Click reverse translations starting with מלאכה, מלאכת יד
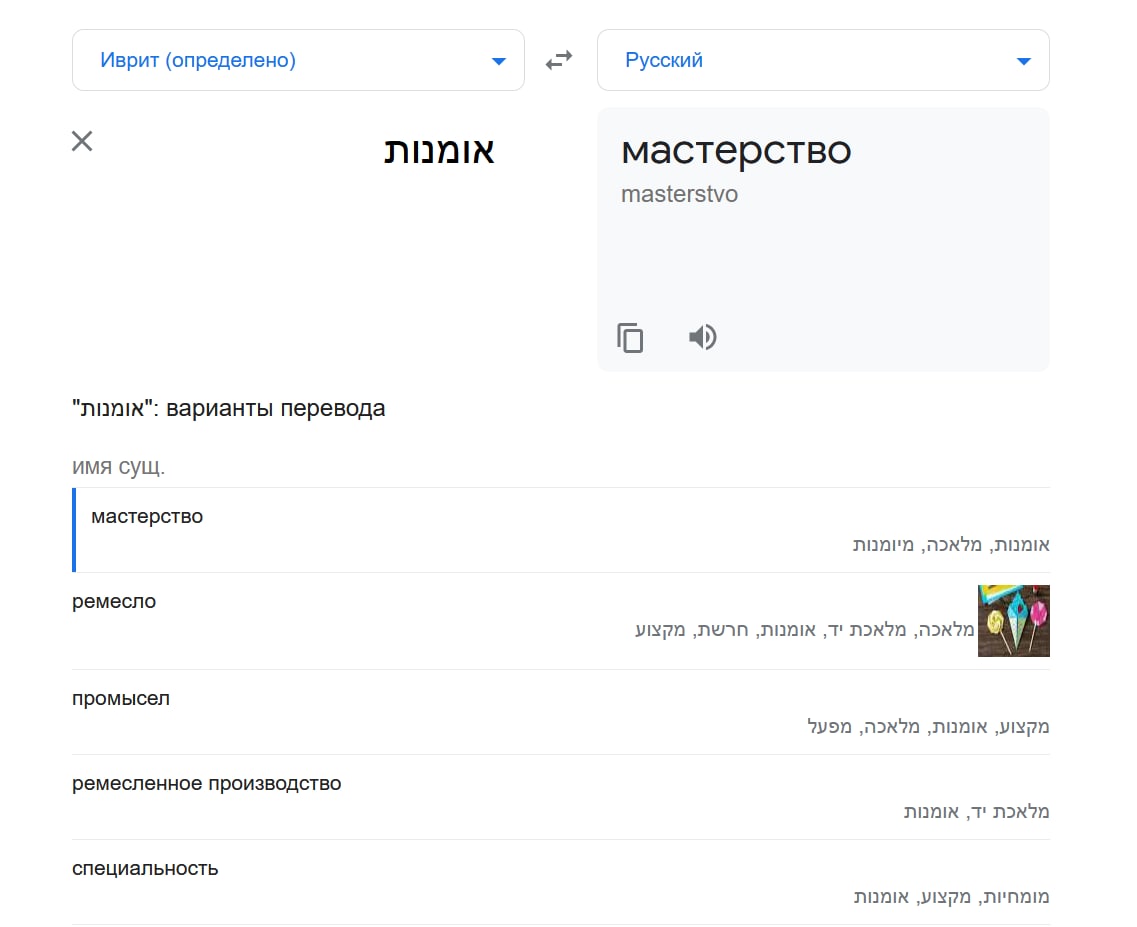The image size is (1137, 927). [x=805, y=630]
